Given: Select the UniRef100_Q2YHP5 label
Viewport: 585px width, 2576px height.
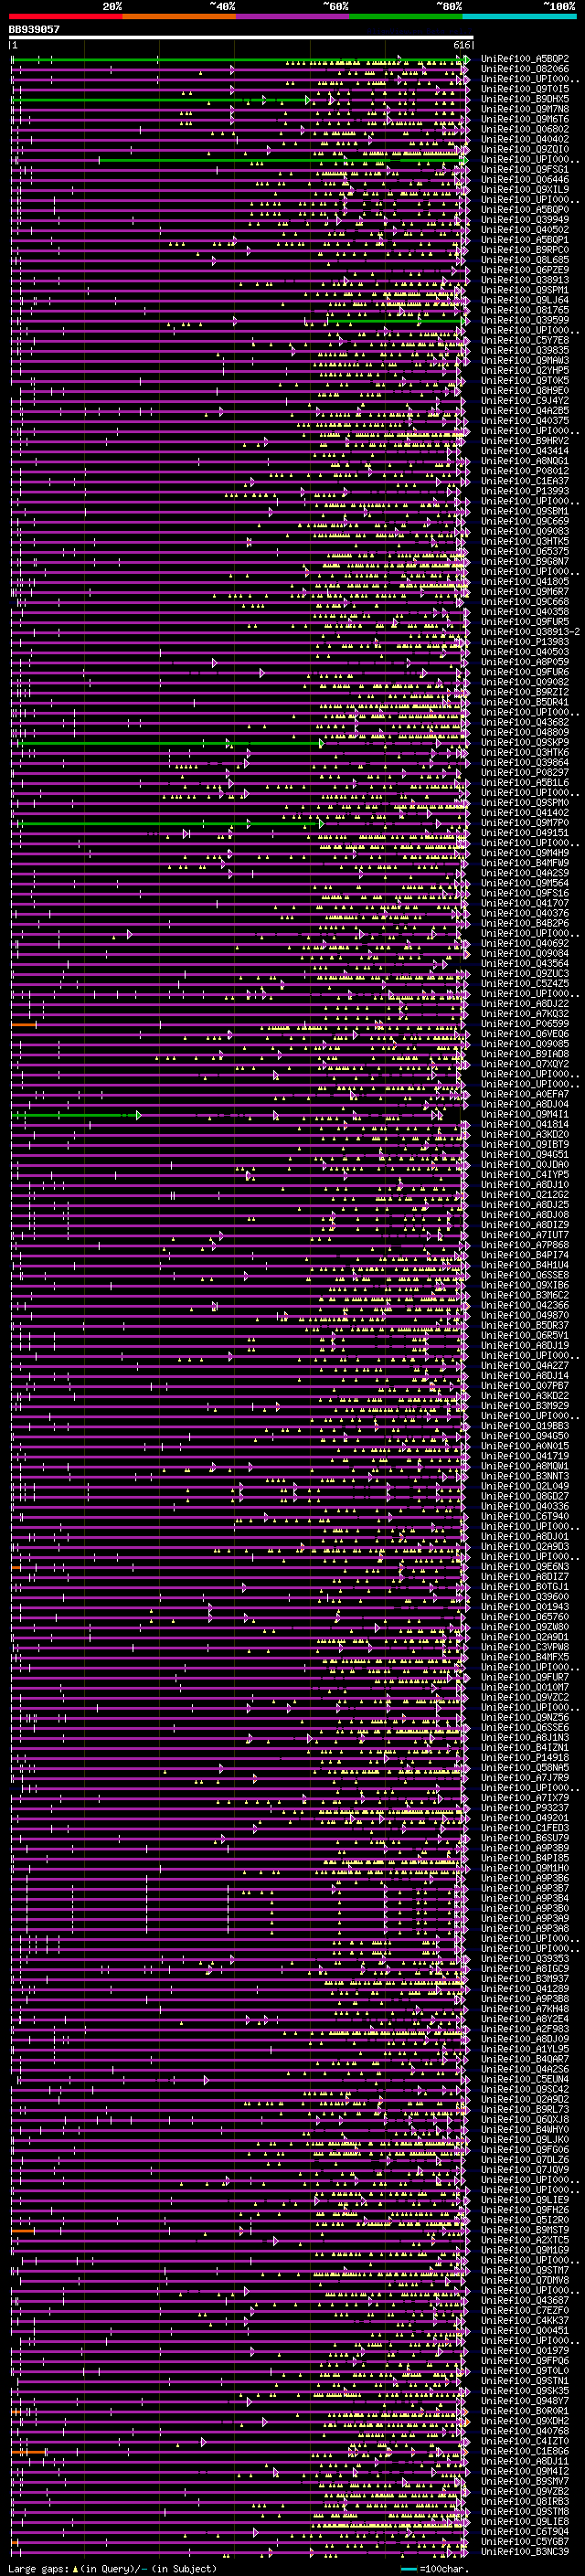Looking at the screenshot, I should (525, 370).
